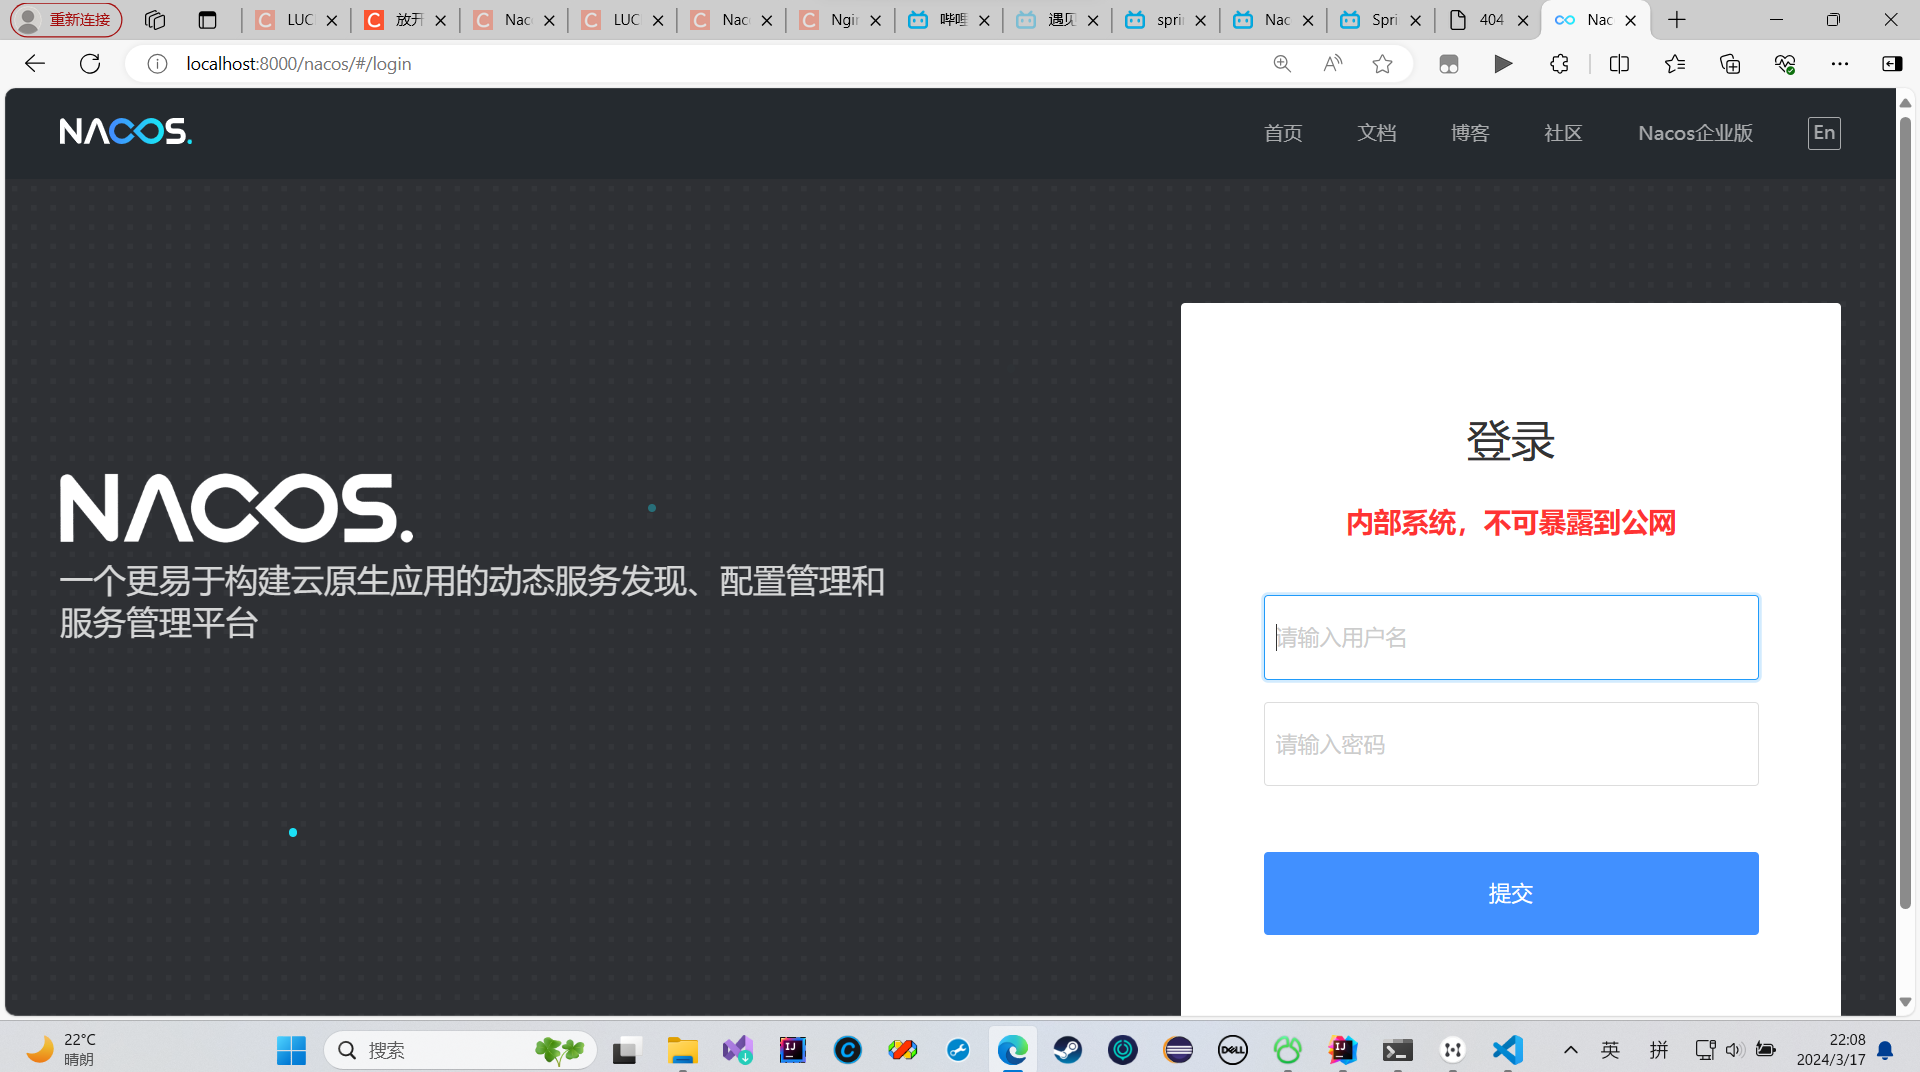Toggle split screen view icon
The height and width of the screenshot is (1072, 1920).
coord(1619,64)
